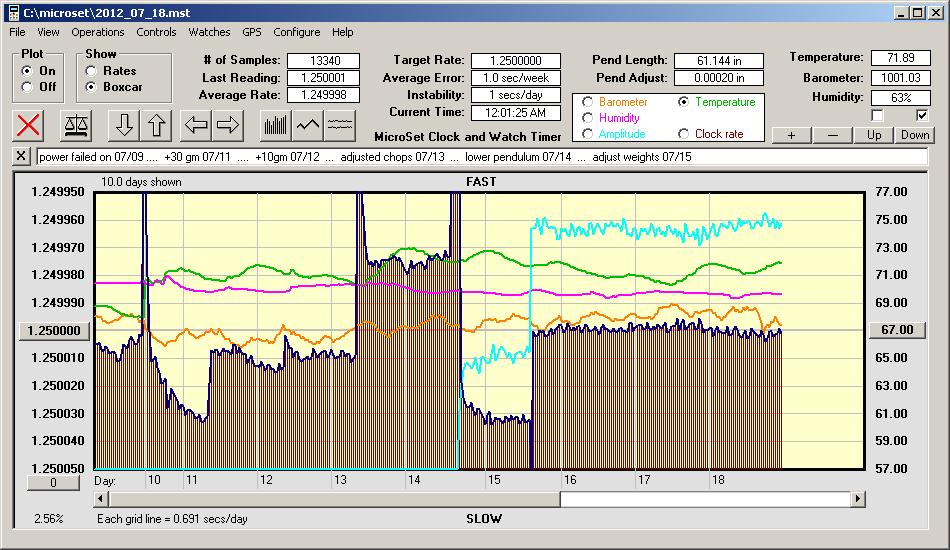Click the Last Reading field
950x550 pixels.
[x=324, y=78]
